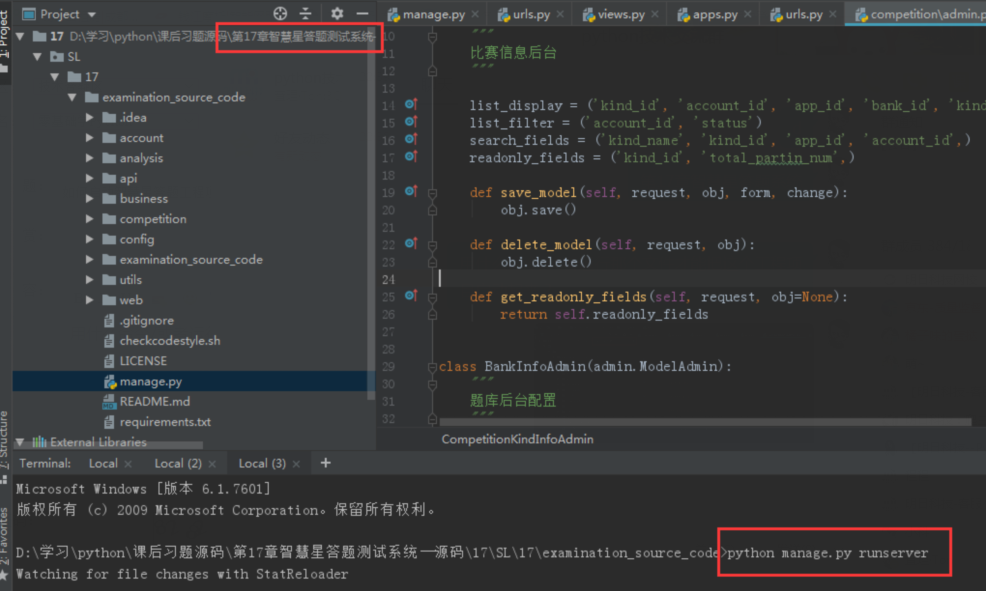The height and width of the screenshot is (591, 986).
Task: Expand the analysis folder
Action: click(x=89, y=158)
